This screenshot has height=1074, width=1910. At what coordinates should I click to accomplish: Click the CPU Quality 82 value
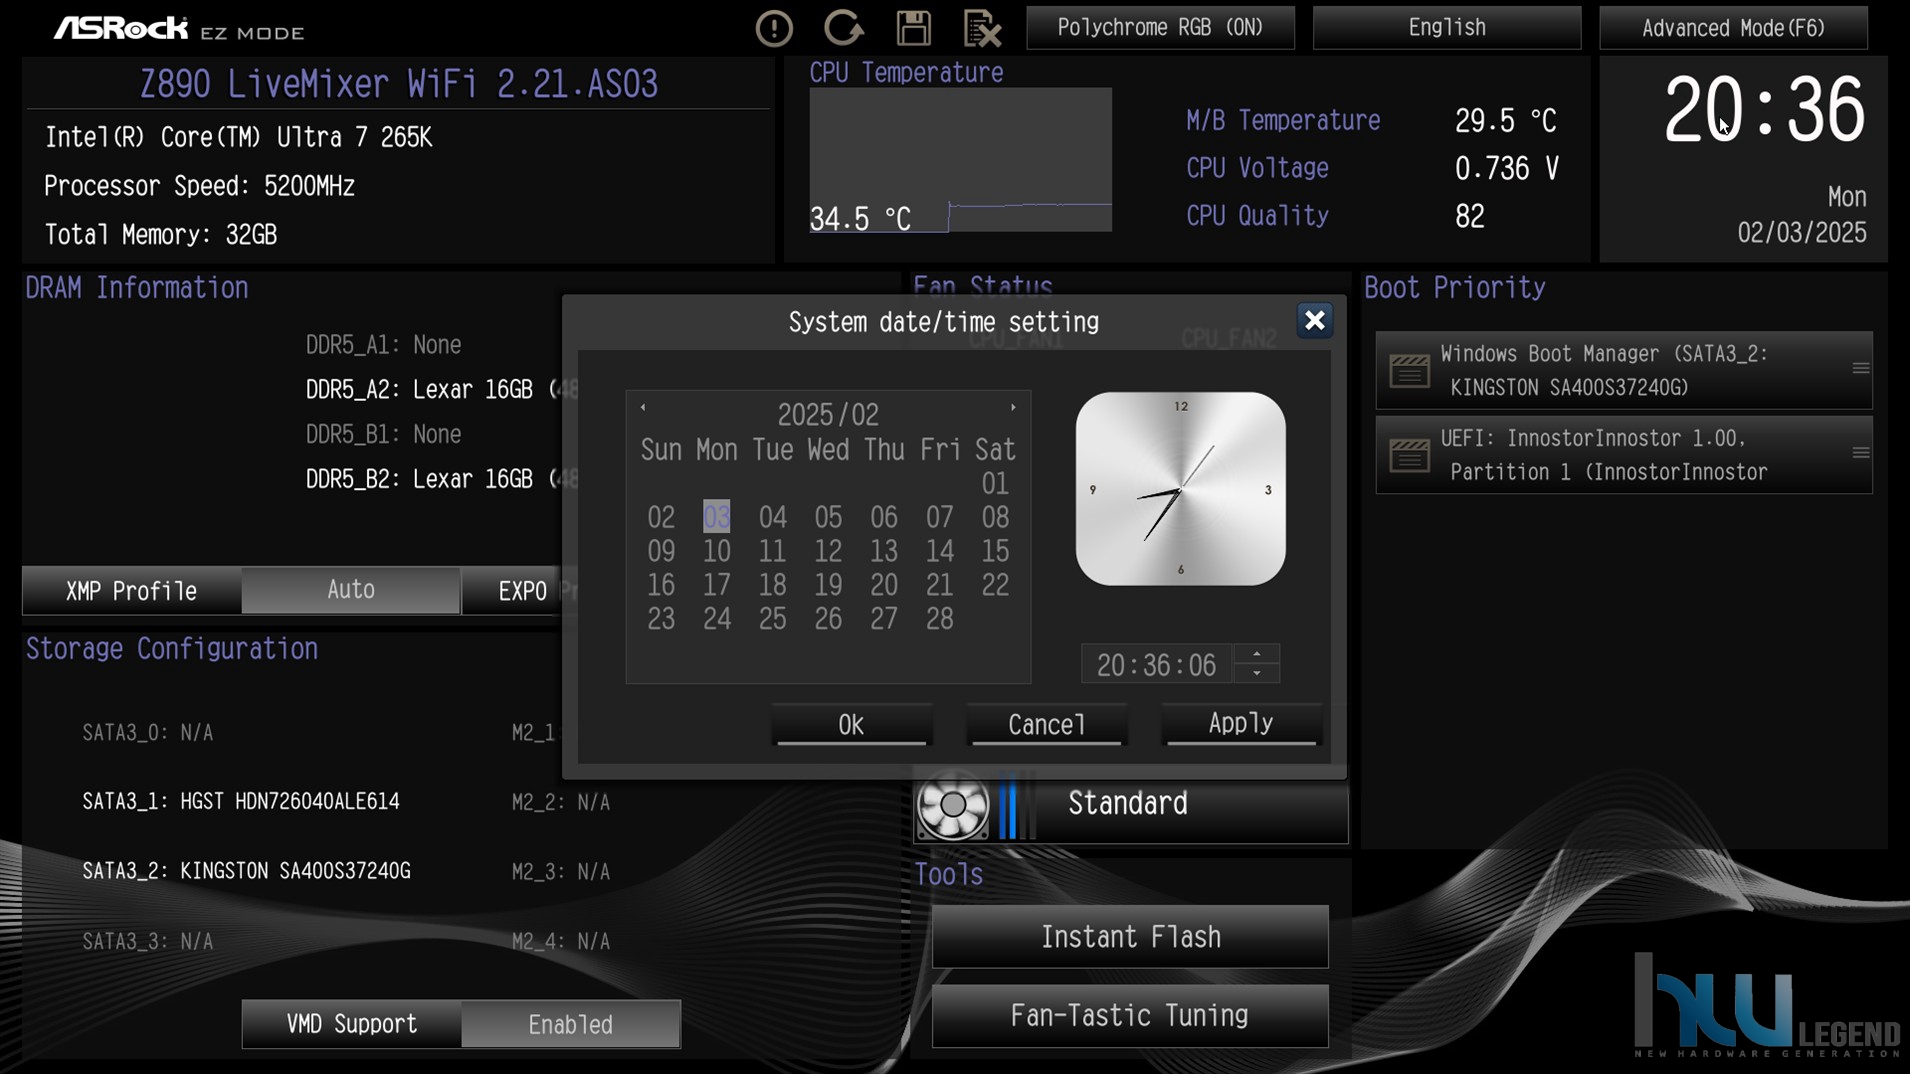(1469, 216)
